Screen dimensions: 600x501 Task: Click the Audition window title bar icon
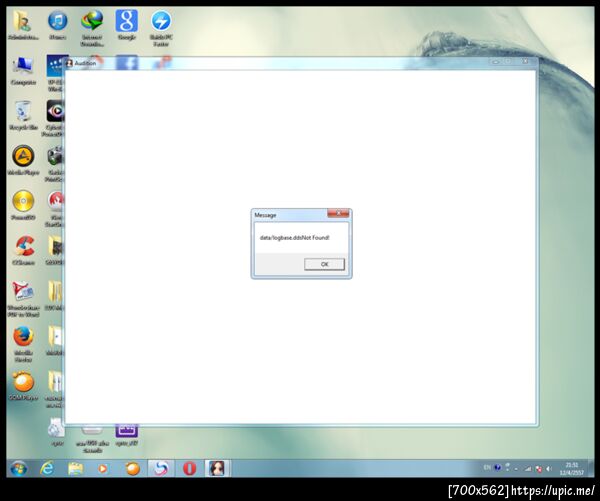pos(69,63)
